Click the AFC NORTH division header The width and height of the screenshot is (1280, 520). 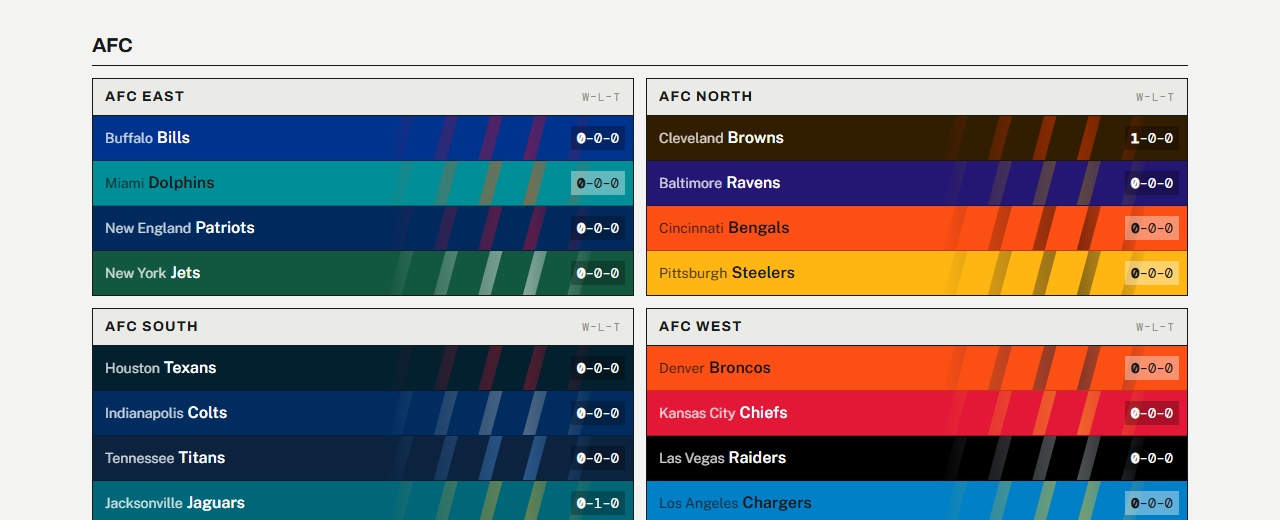click(x=706, y=97)
